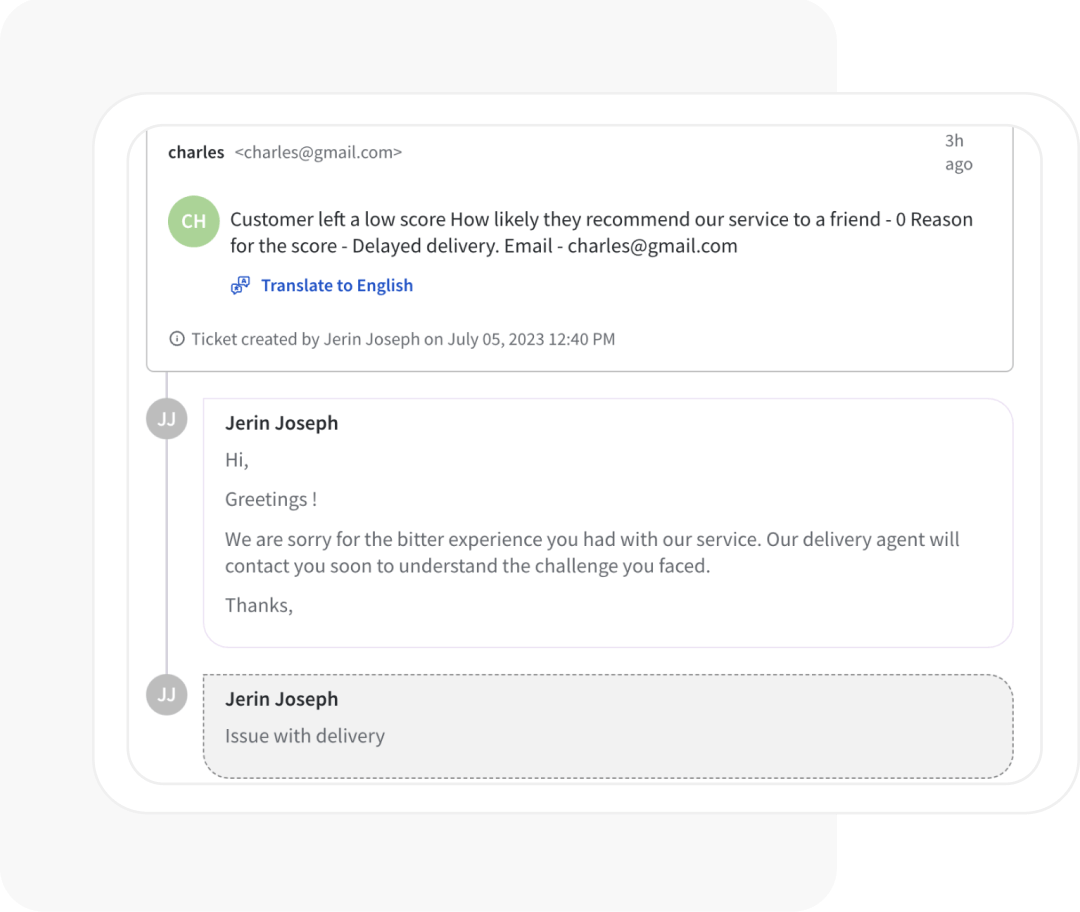Click the JJ avatar beside the apology reply
Screen dimensions: 1080x912
(x=167, y=419)
